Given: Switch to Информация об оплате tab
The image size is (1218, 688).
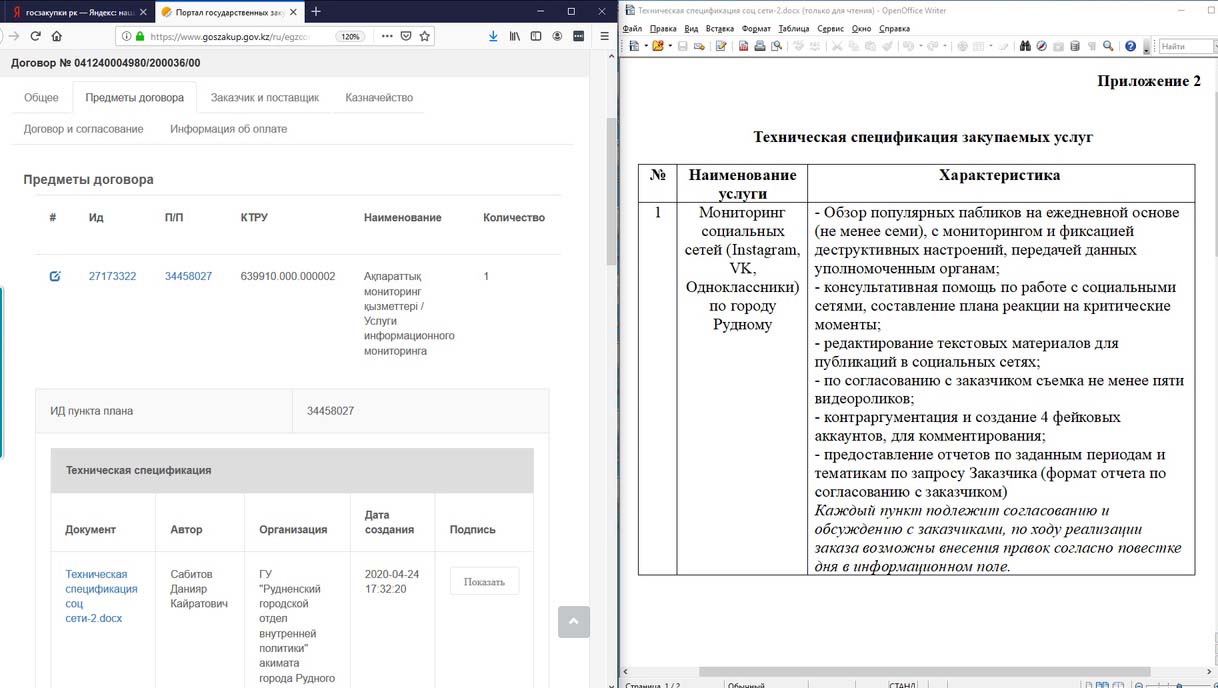Looking at the screenshot, I should click(x=229, y=129).
